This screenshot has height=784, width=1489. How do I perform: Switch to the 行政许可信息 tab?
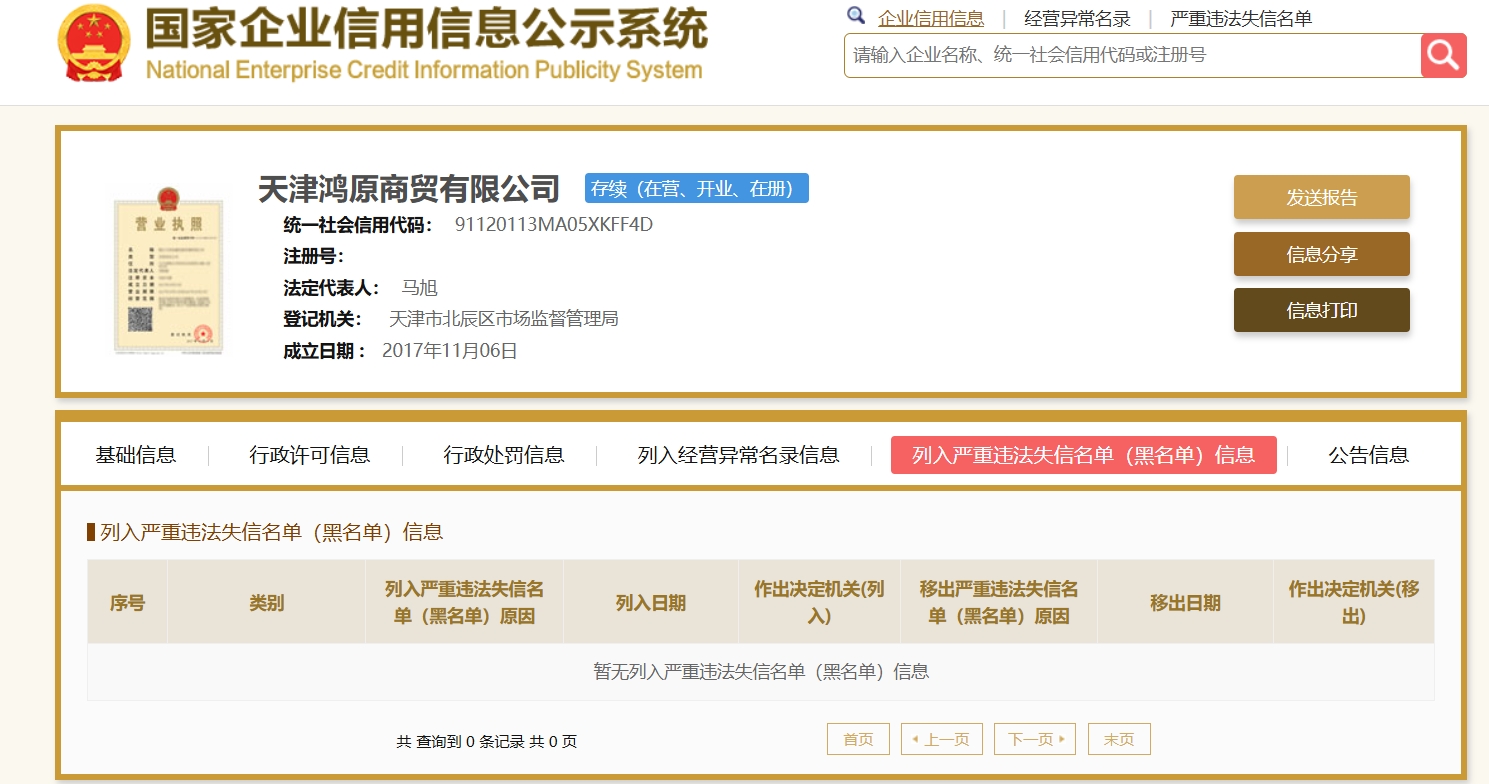coord(309,455)
